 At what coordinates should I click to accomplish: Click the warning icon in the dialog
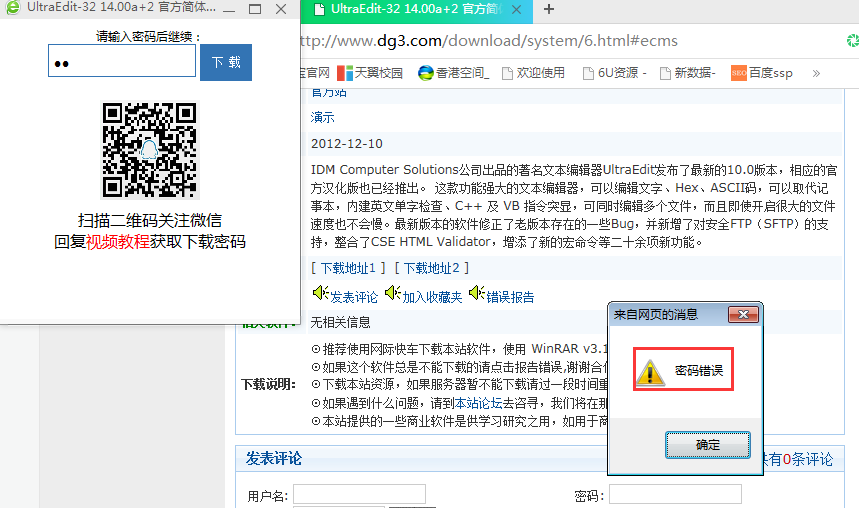650,373
